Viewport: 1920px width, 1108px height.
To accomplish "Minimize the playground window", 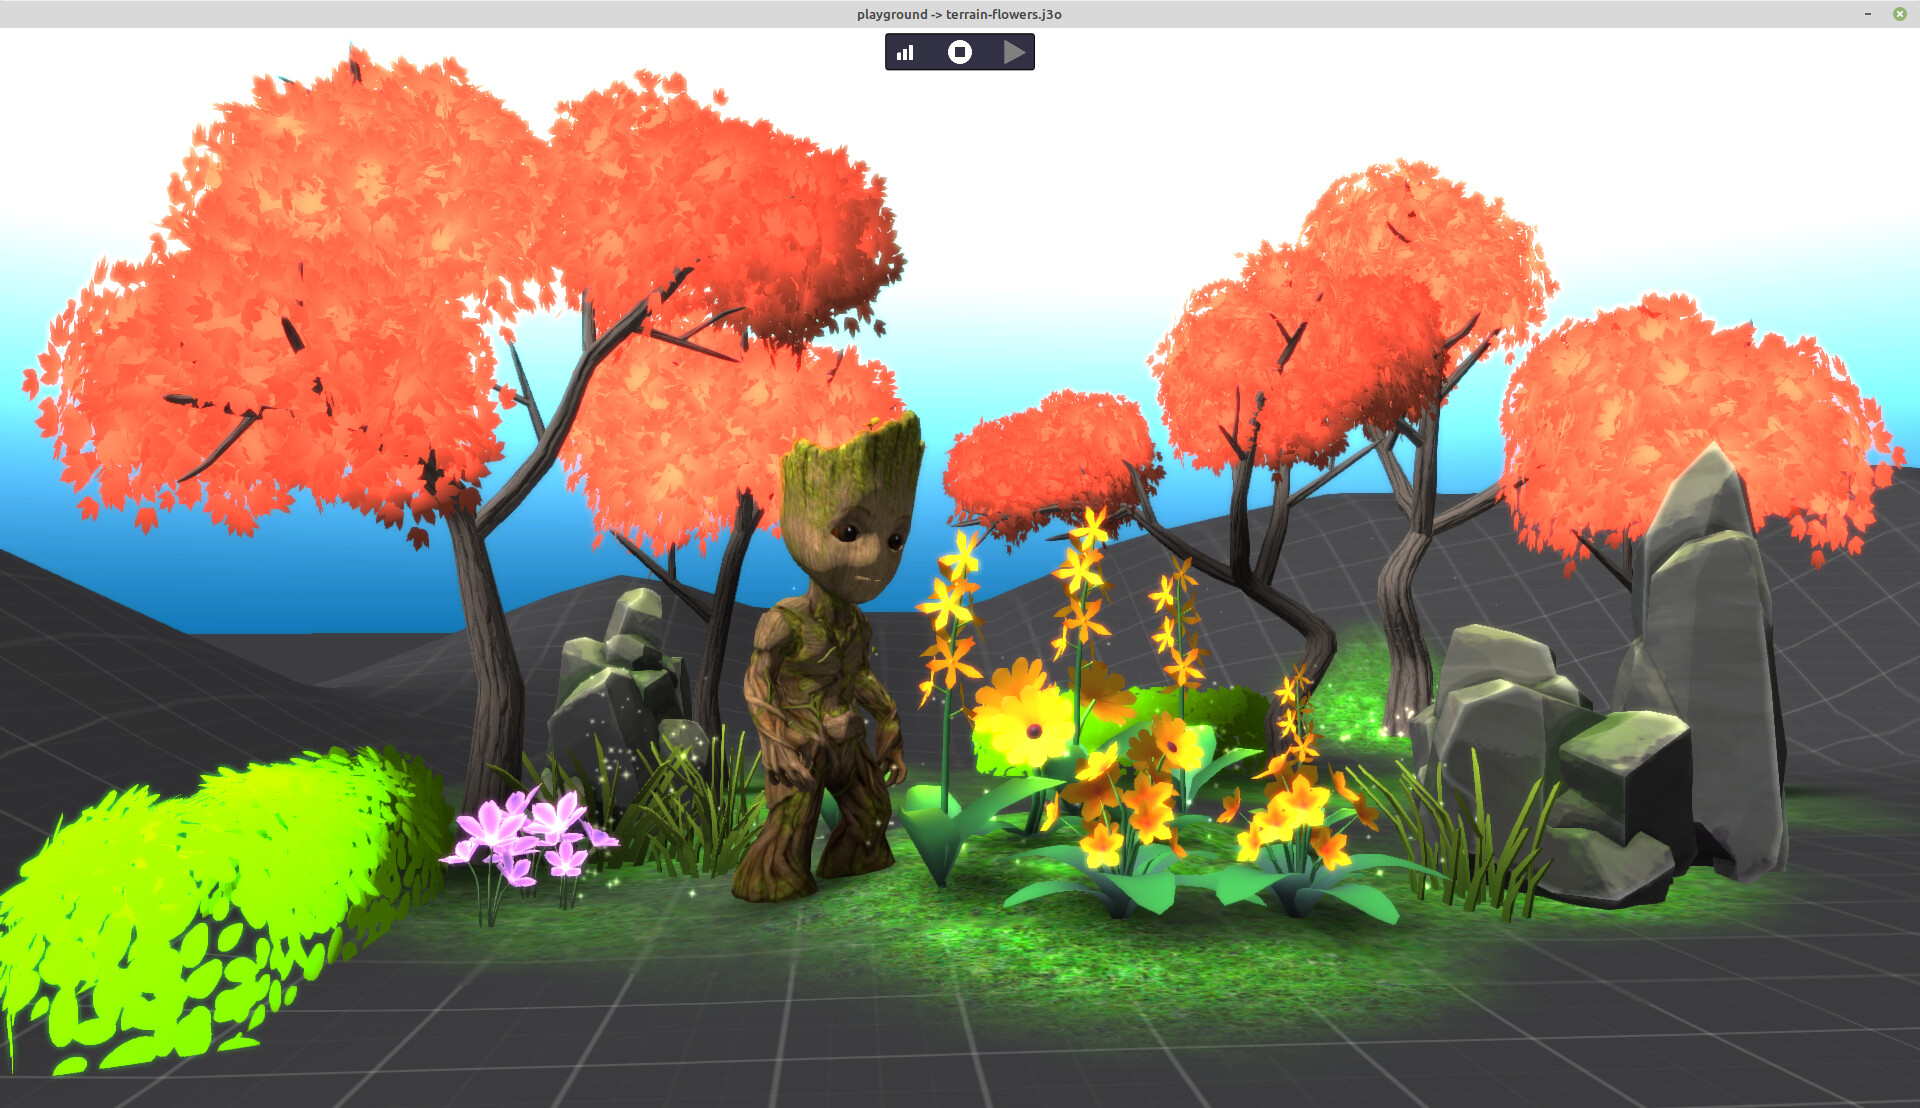I will tap(1868, 14).
